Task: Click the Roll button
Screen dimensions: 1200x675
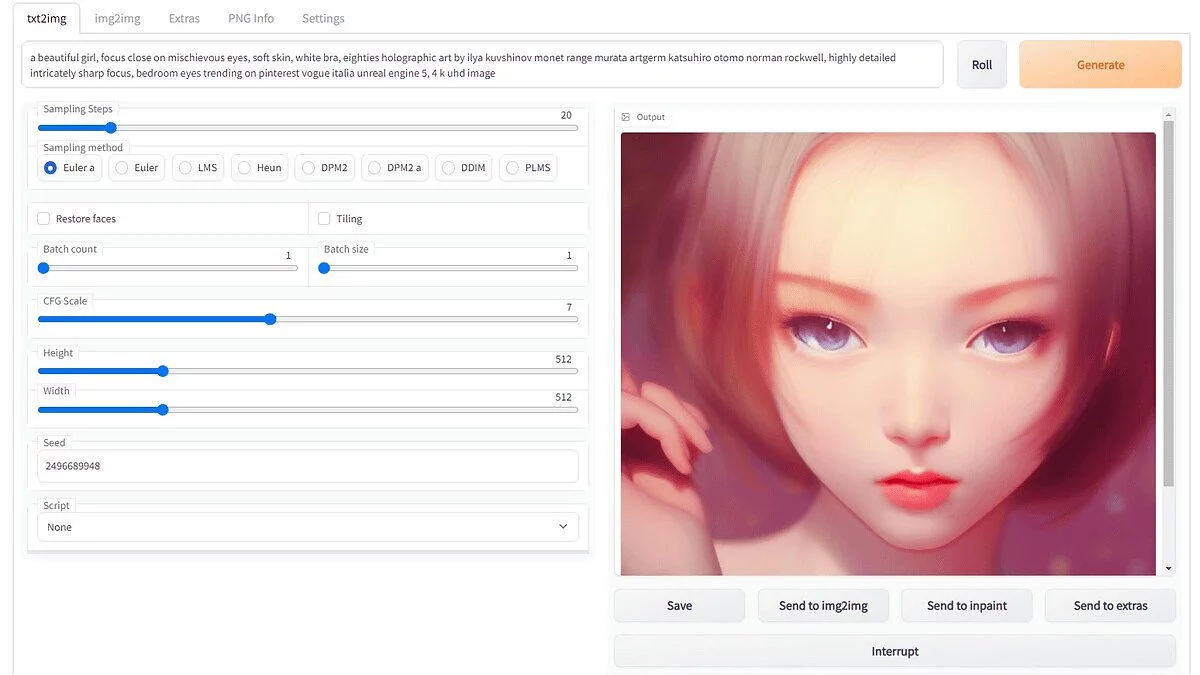Action: (982, 65)
